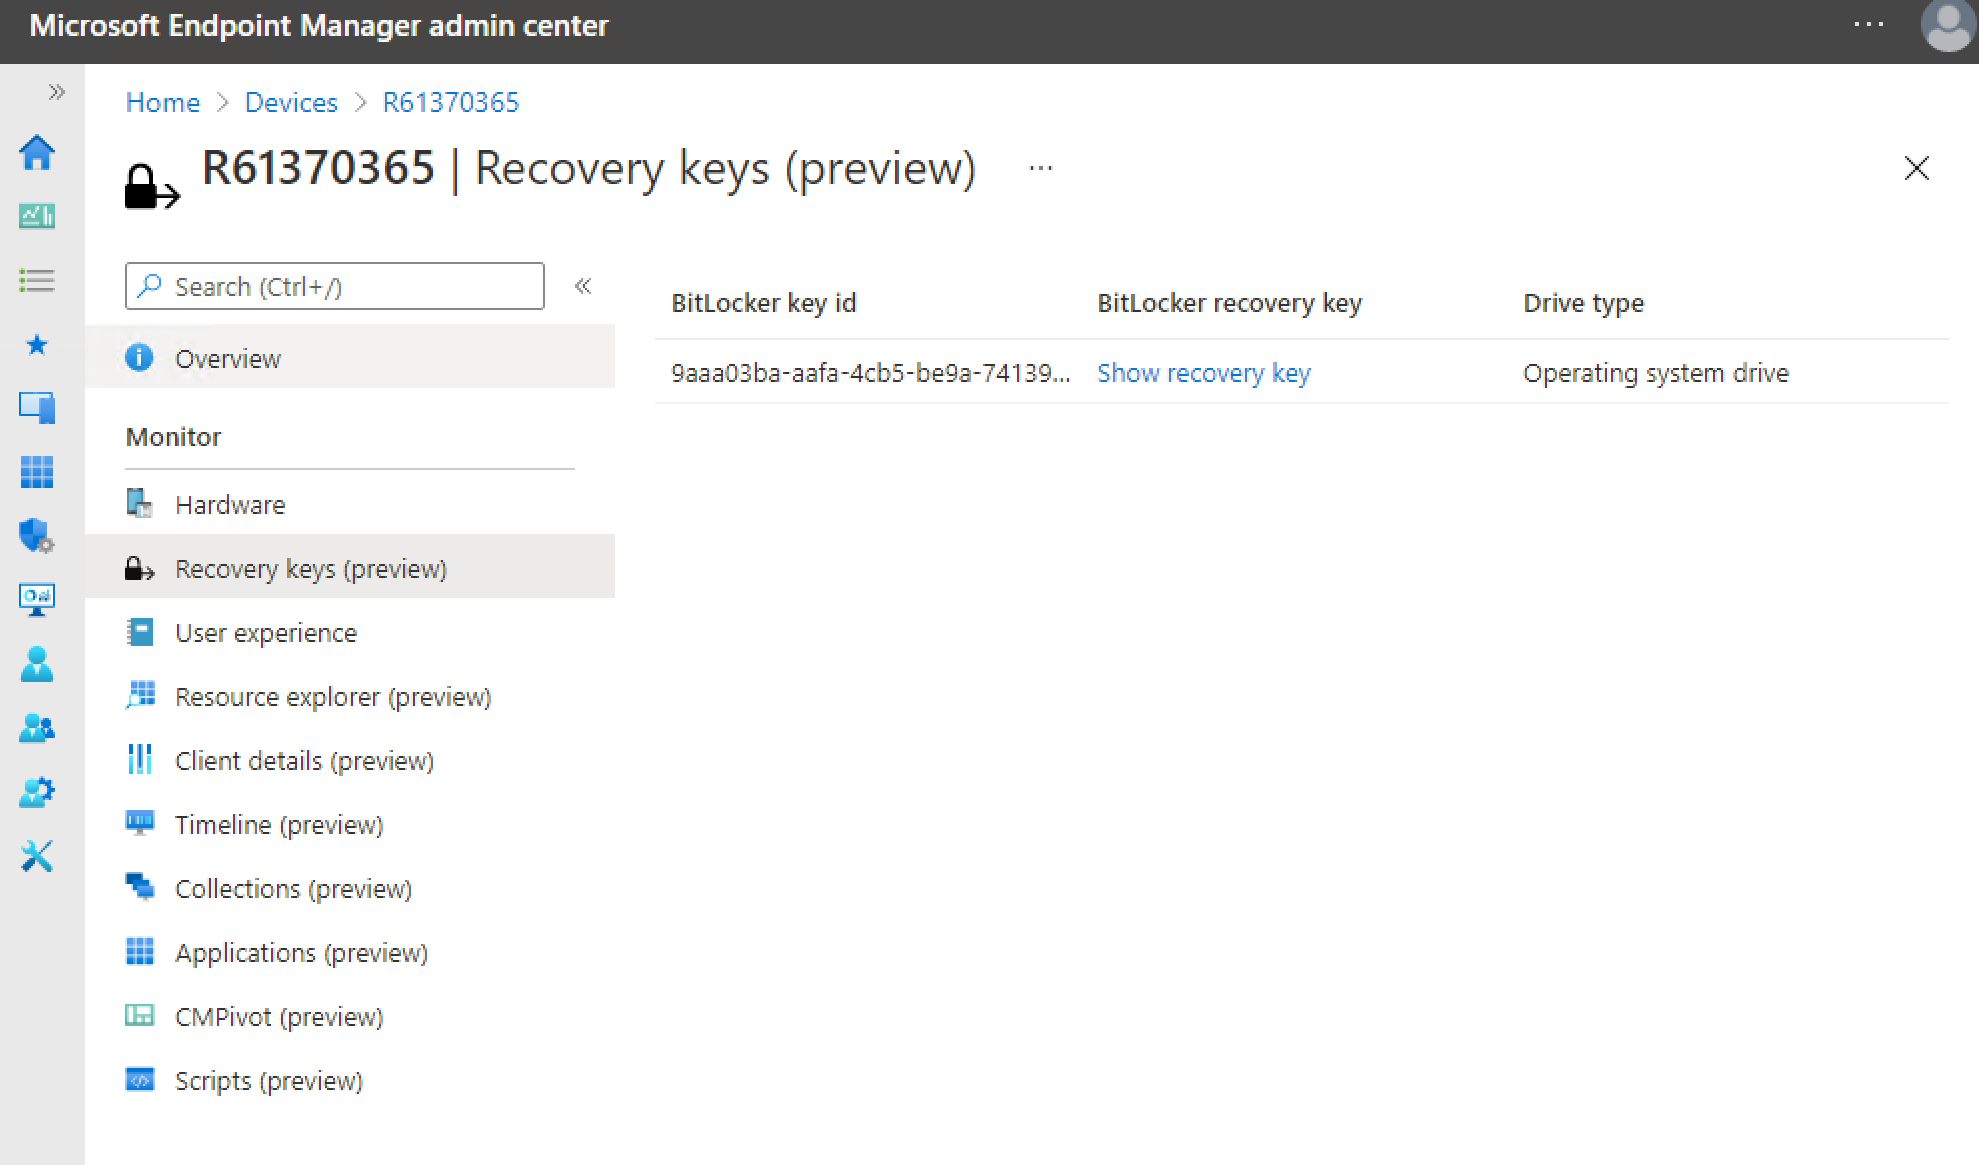Navigate to Applications preview section
Screen dimensions: 1979x1165
pyautogui.click(x=301, y=951)
